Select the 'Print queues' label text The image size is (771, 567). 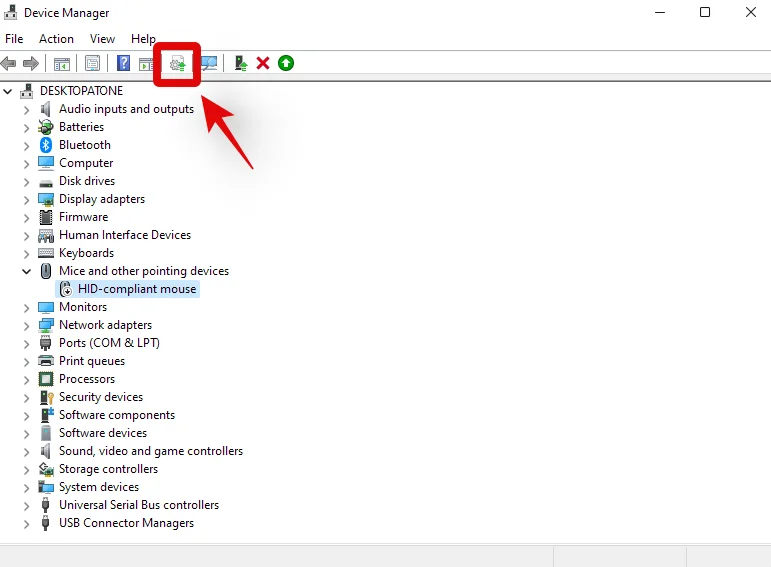coord(92,361)
